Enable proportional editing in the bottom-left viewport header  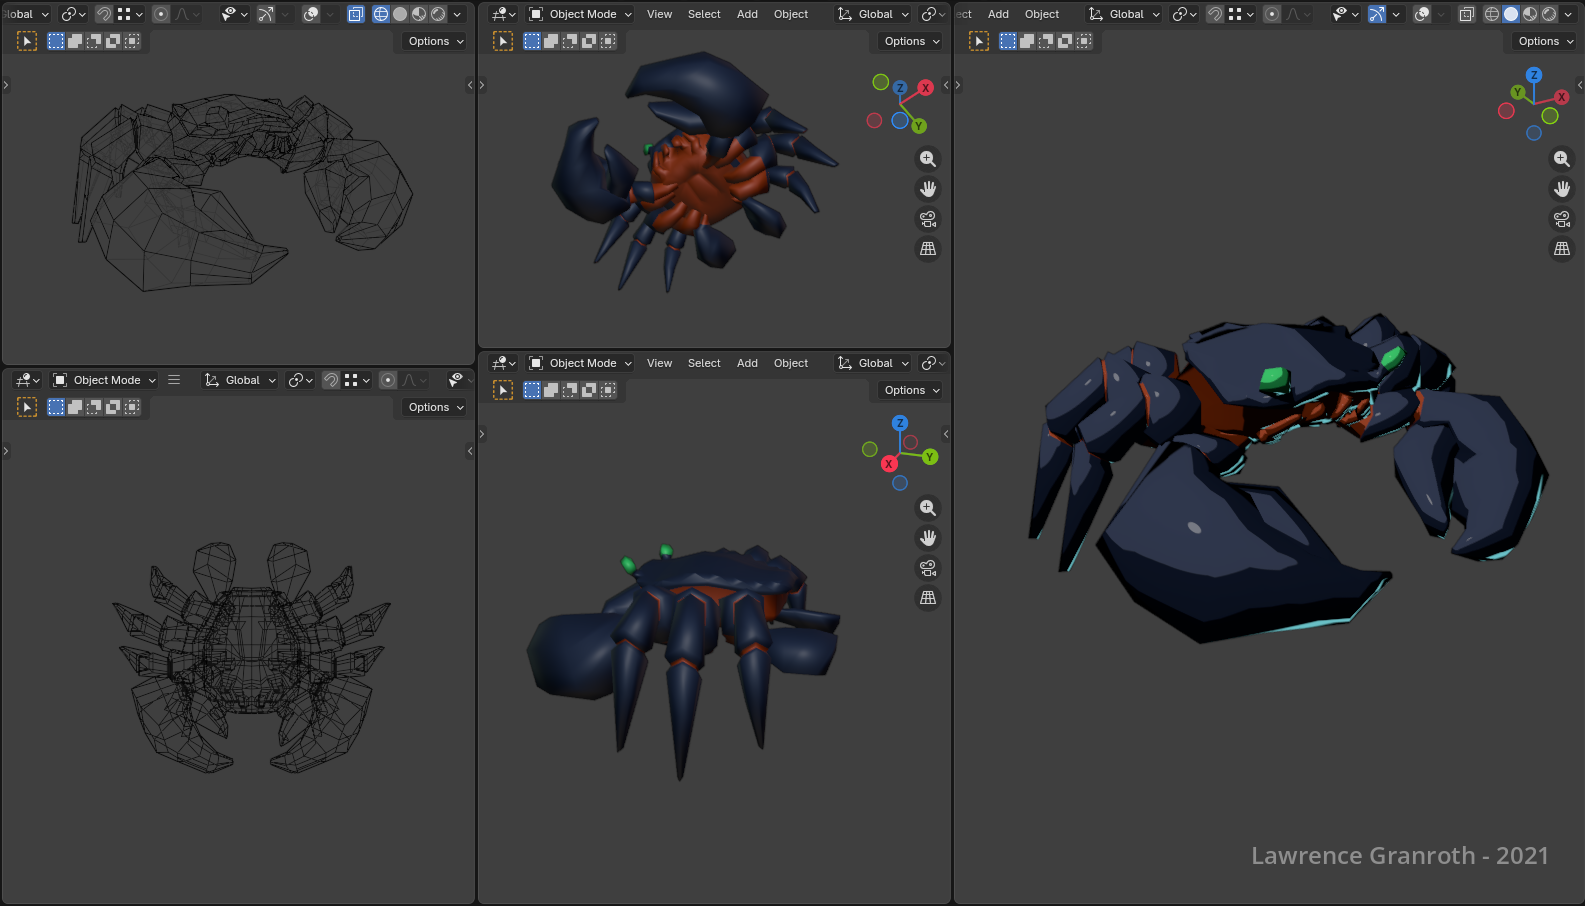pos(388,380)
